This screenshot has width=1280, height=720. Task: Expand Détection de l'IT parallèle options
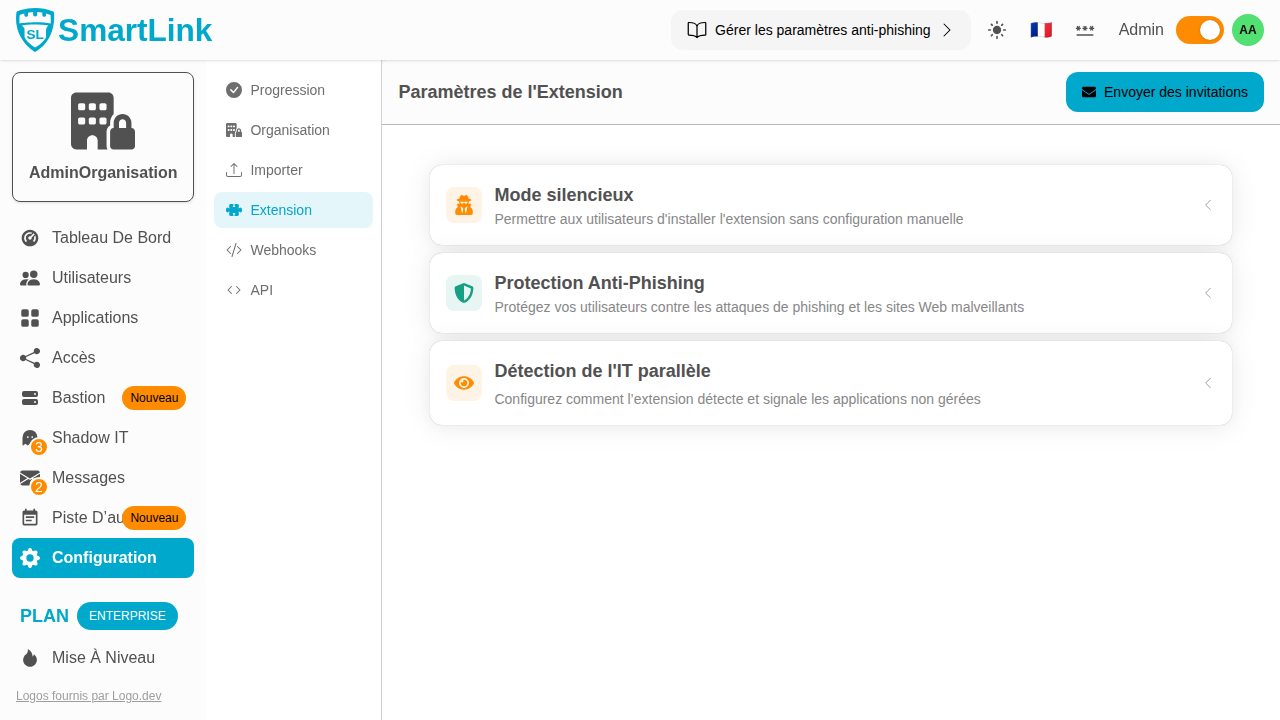(x=1207, y=383)
